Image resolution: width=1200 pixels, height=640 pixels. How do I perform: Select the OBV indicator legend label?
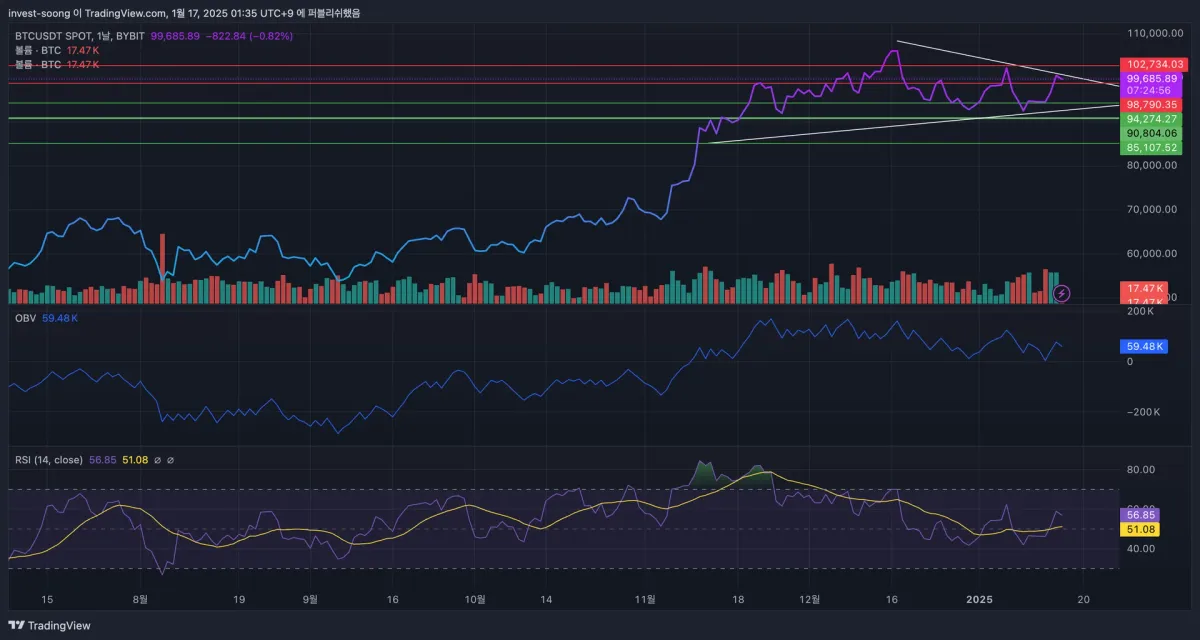coord(24,318)
